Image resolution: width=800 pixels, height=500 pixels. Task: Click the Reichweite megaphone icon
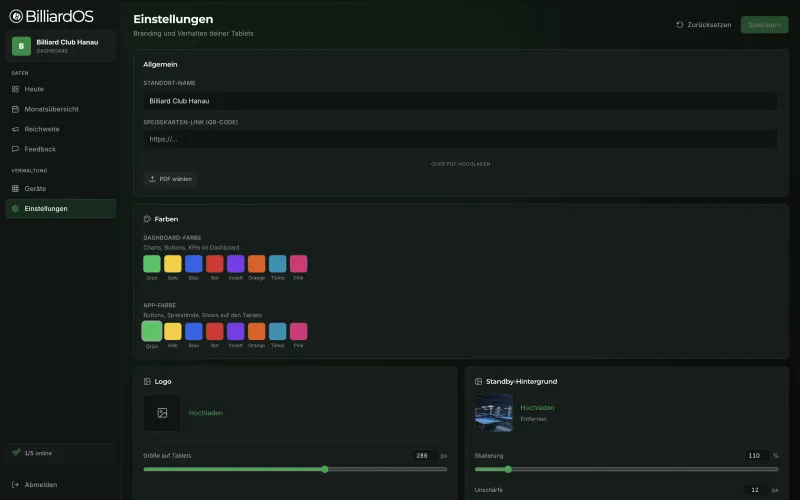(15, 129)
